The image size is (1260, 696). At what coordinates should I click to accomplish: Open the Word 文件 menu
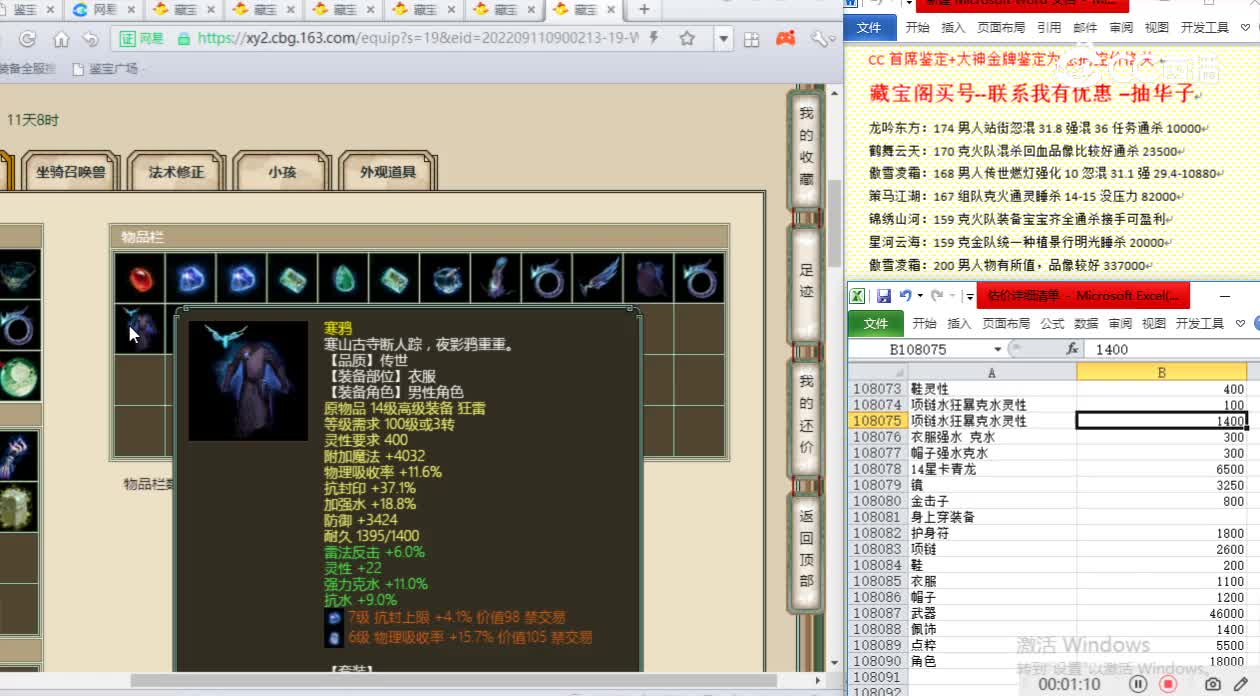click(869, 28)
